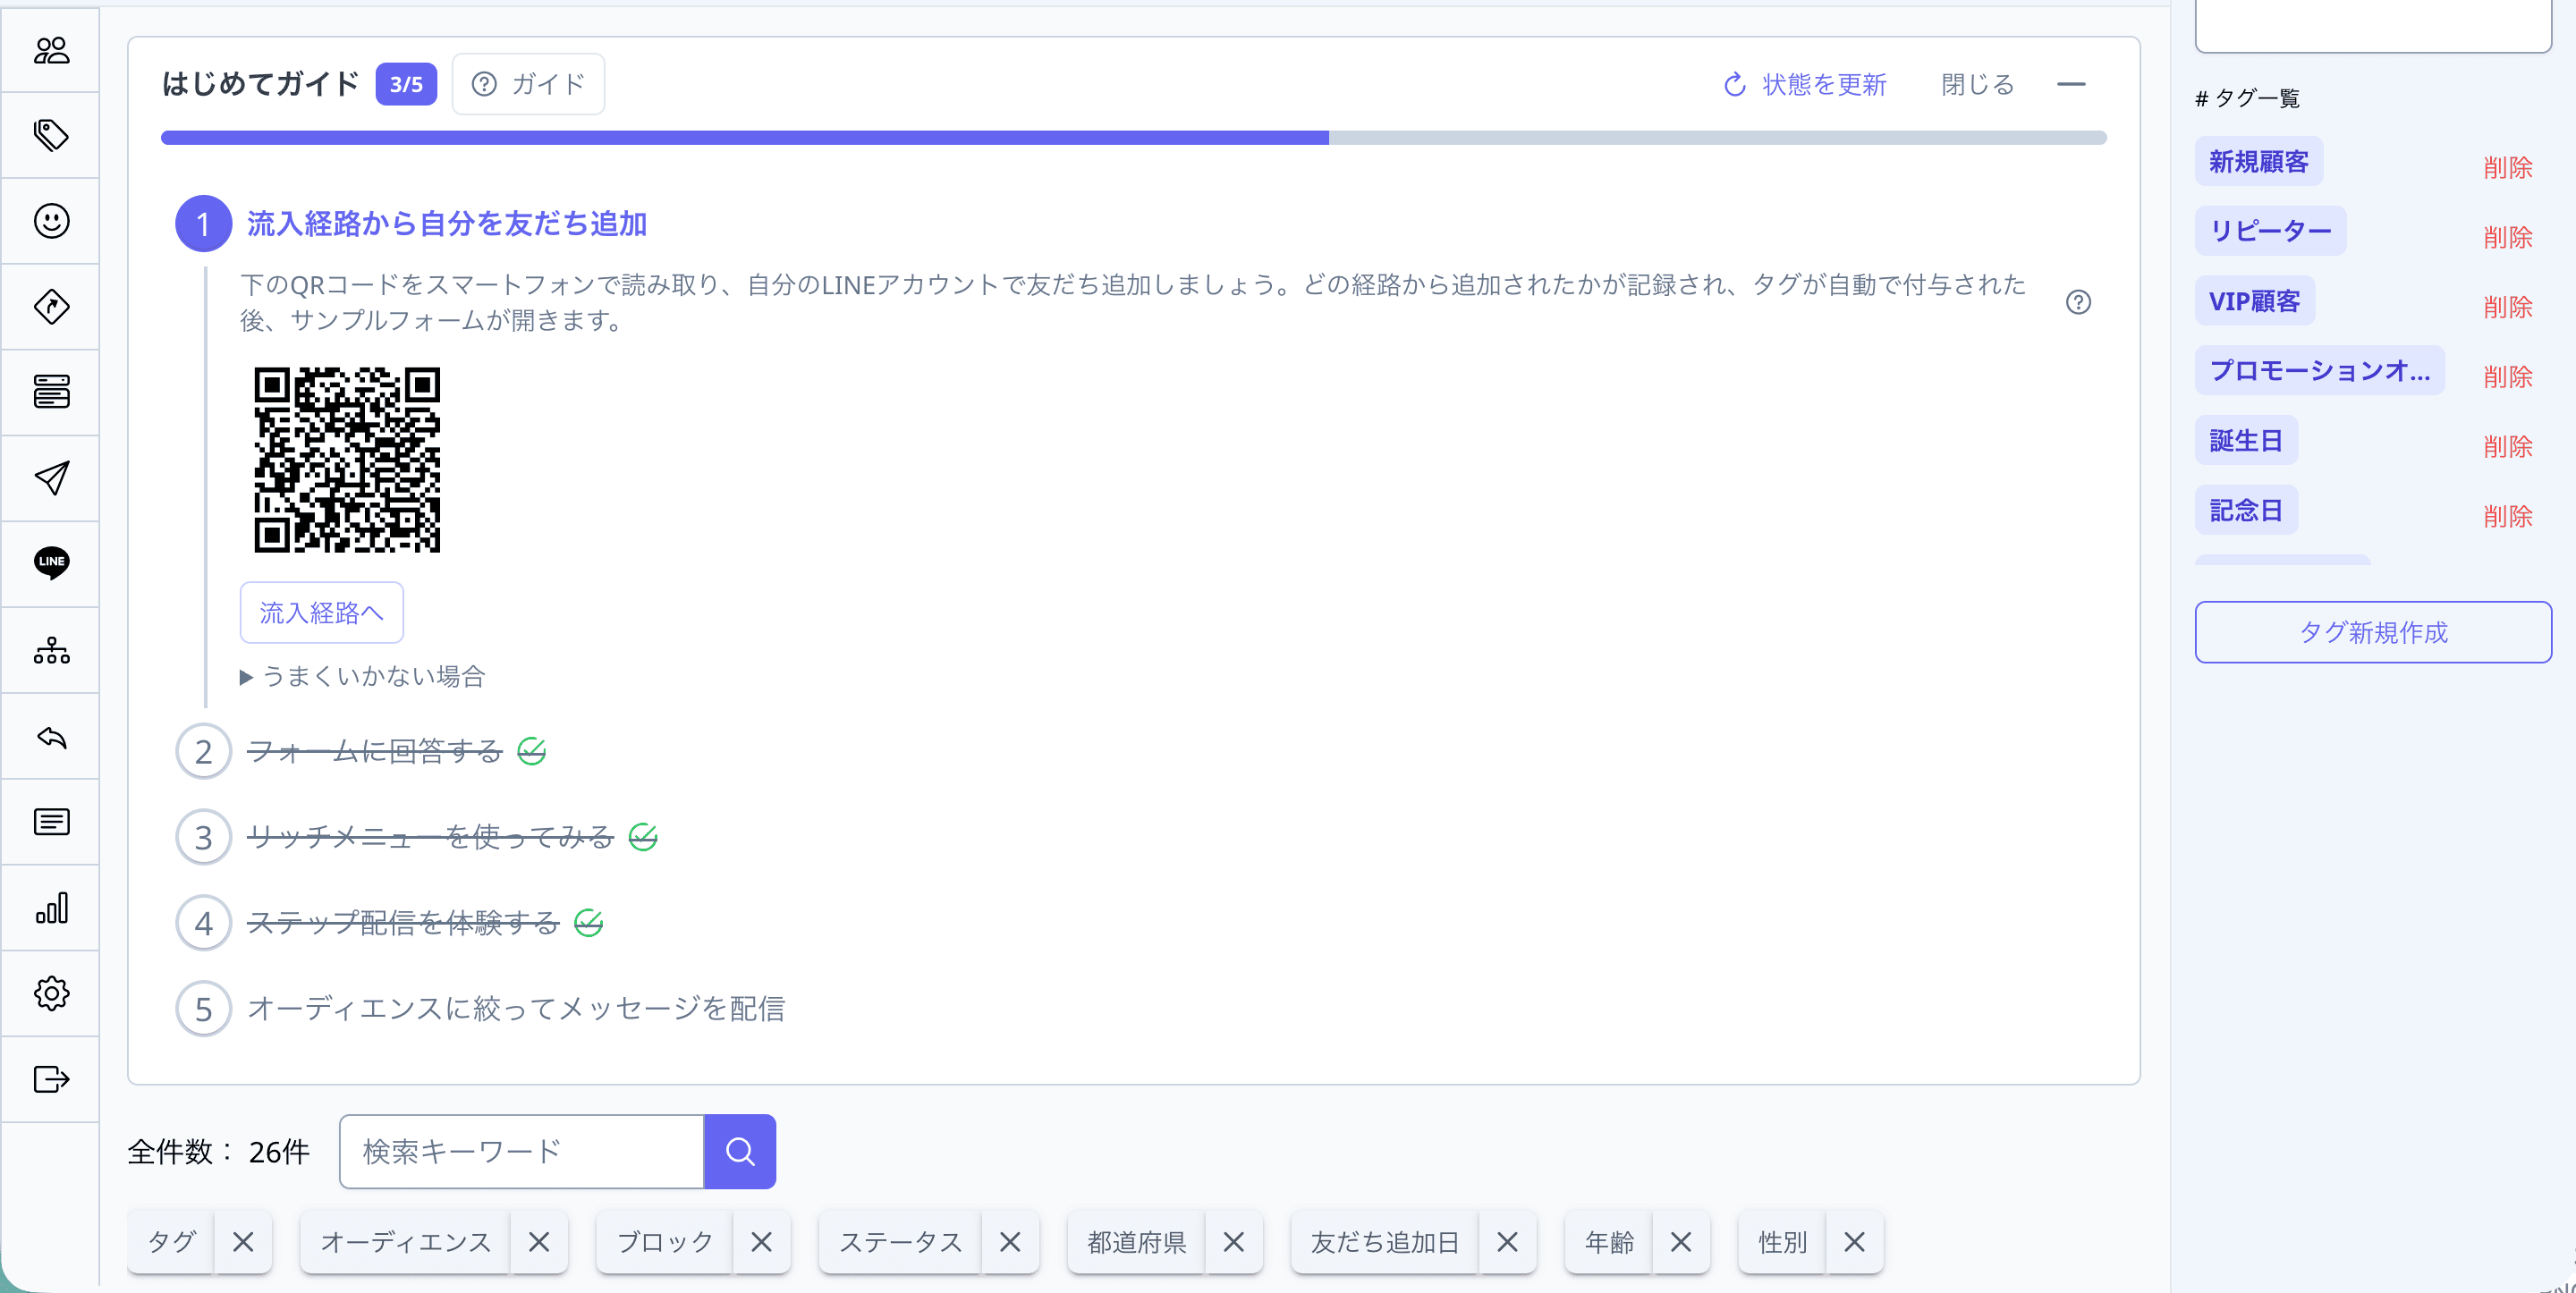Click the help question mark beside step 1 description
This screenshot has width=2576, height=1293.
(x=2078, y=302)
